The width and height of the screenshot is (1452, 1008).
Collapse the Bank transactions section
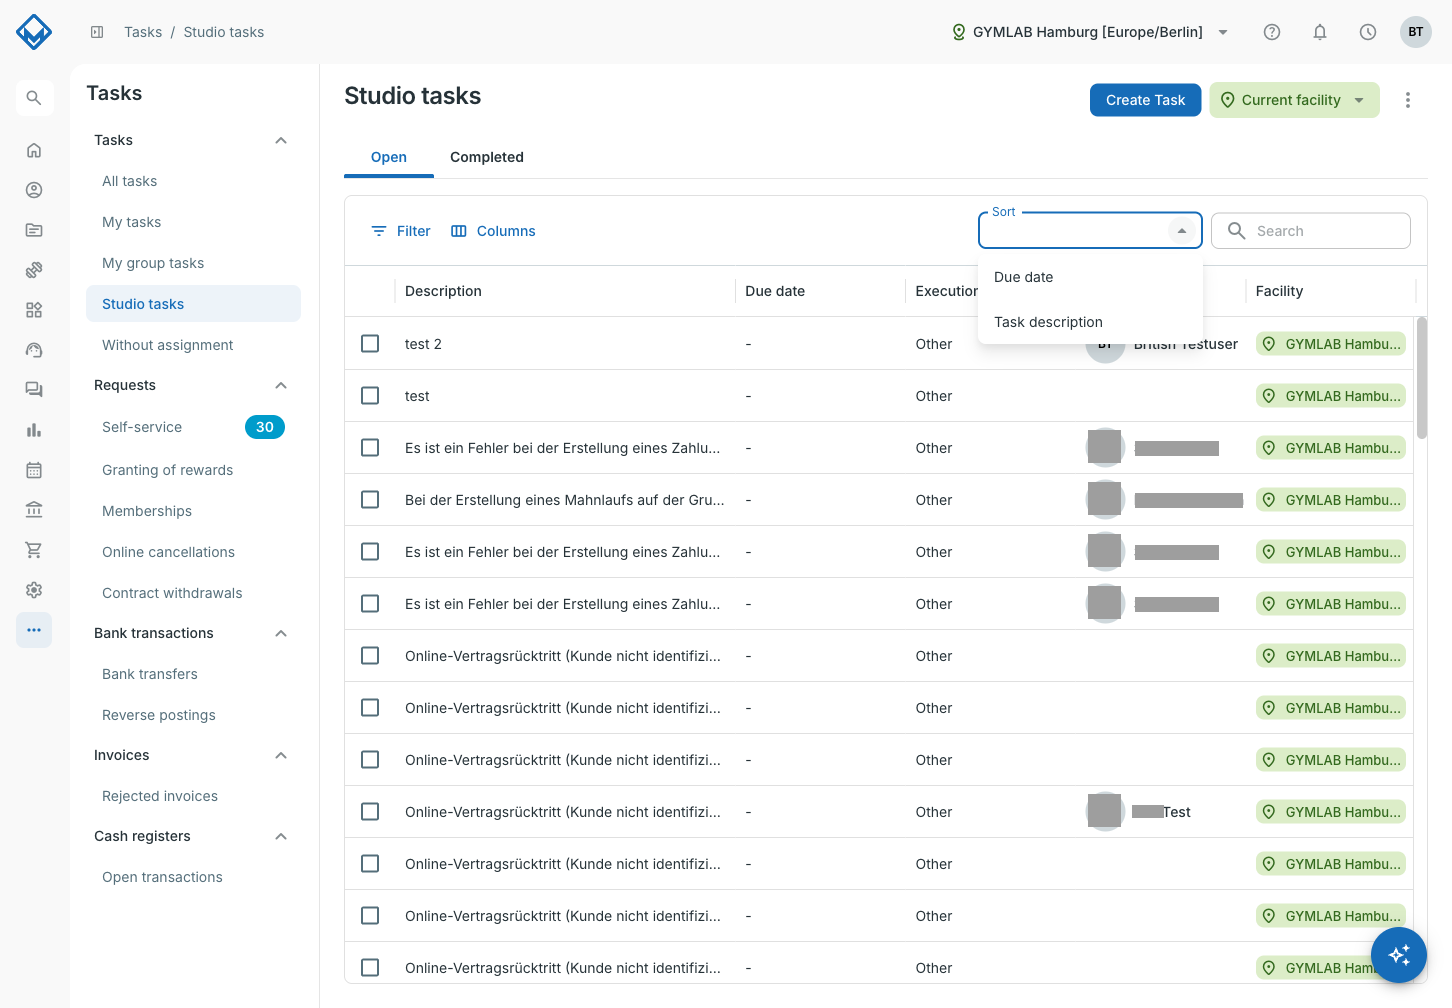point(281,633)
